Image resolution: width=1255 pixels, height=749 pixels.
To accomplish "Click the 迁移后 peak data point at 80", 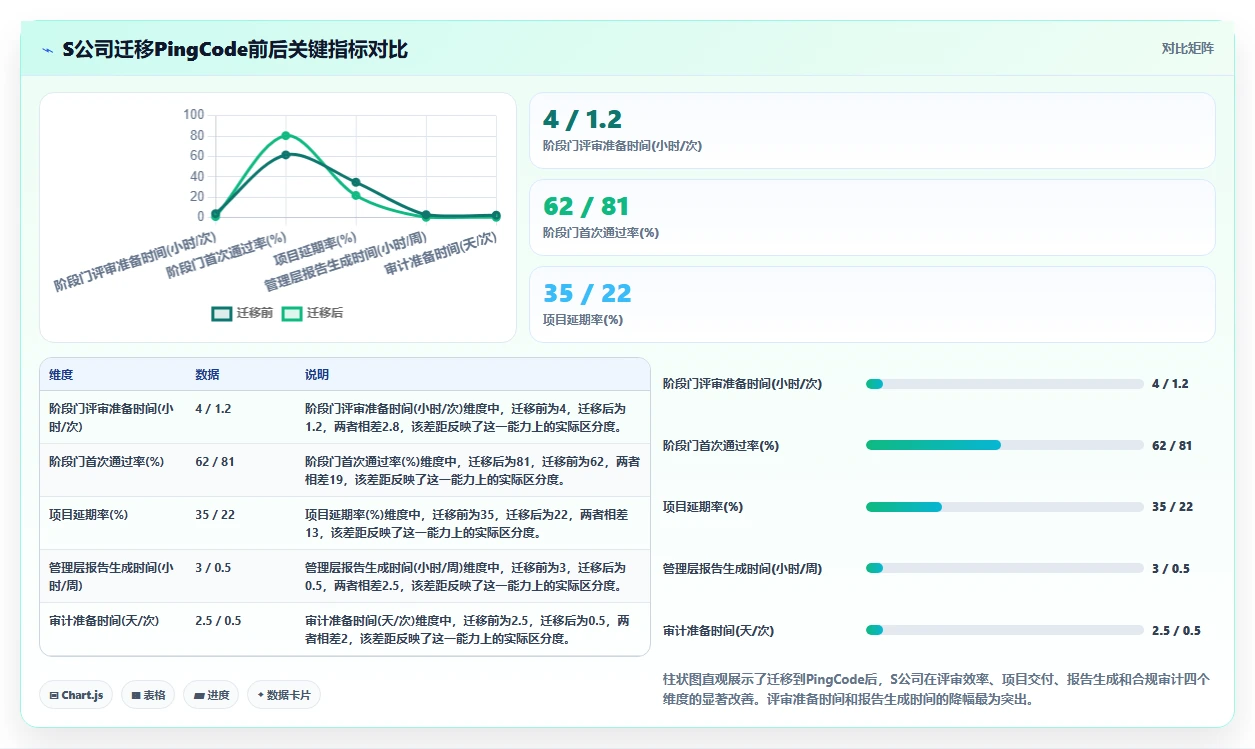I will [286, 135].
